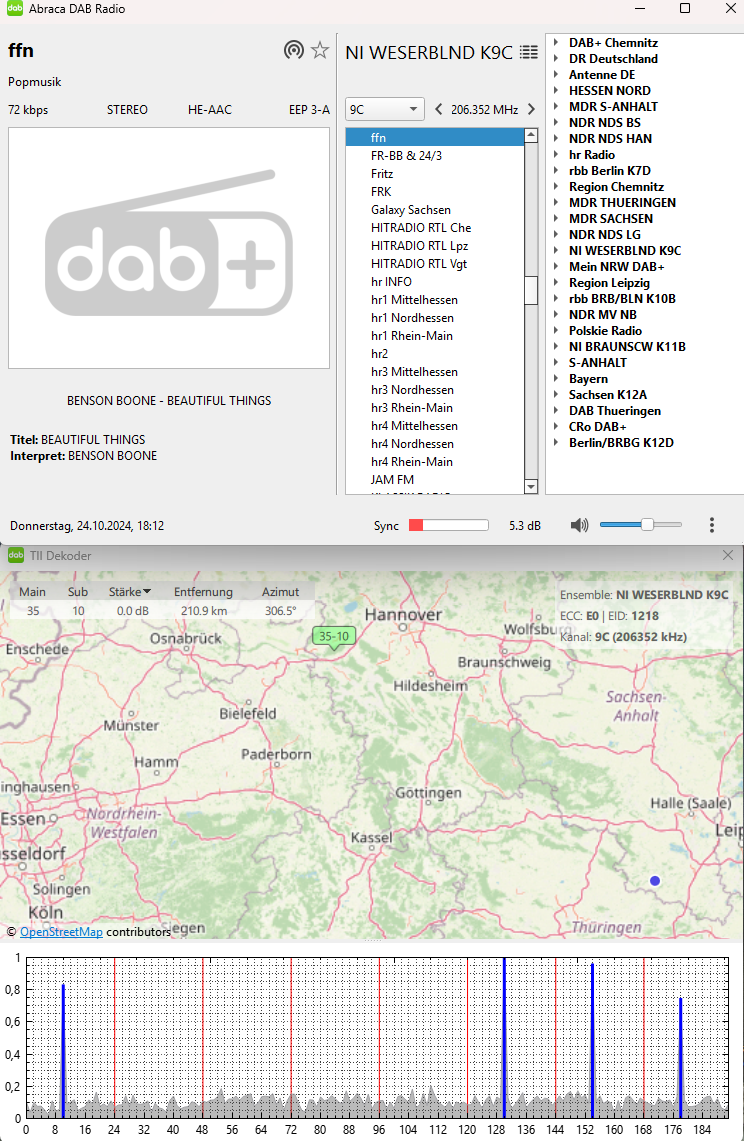Image resolution: width=744 pixels, height=1141 pixels.
Task: Expand the MDR S-ANHALT ensemble
Action: 555,107
